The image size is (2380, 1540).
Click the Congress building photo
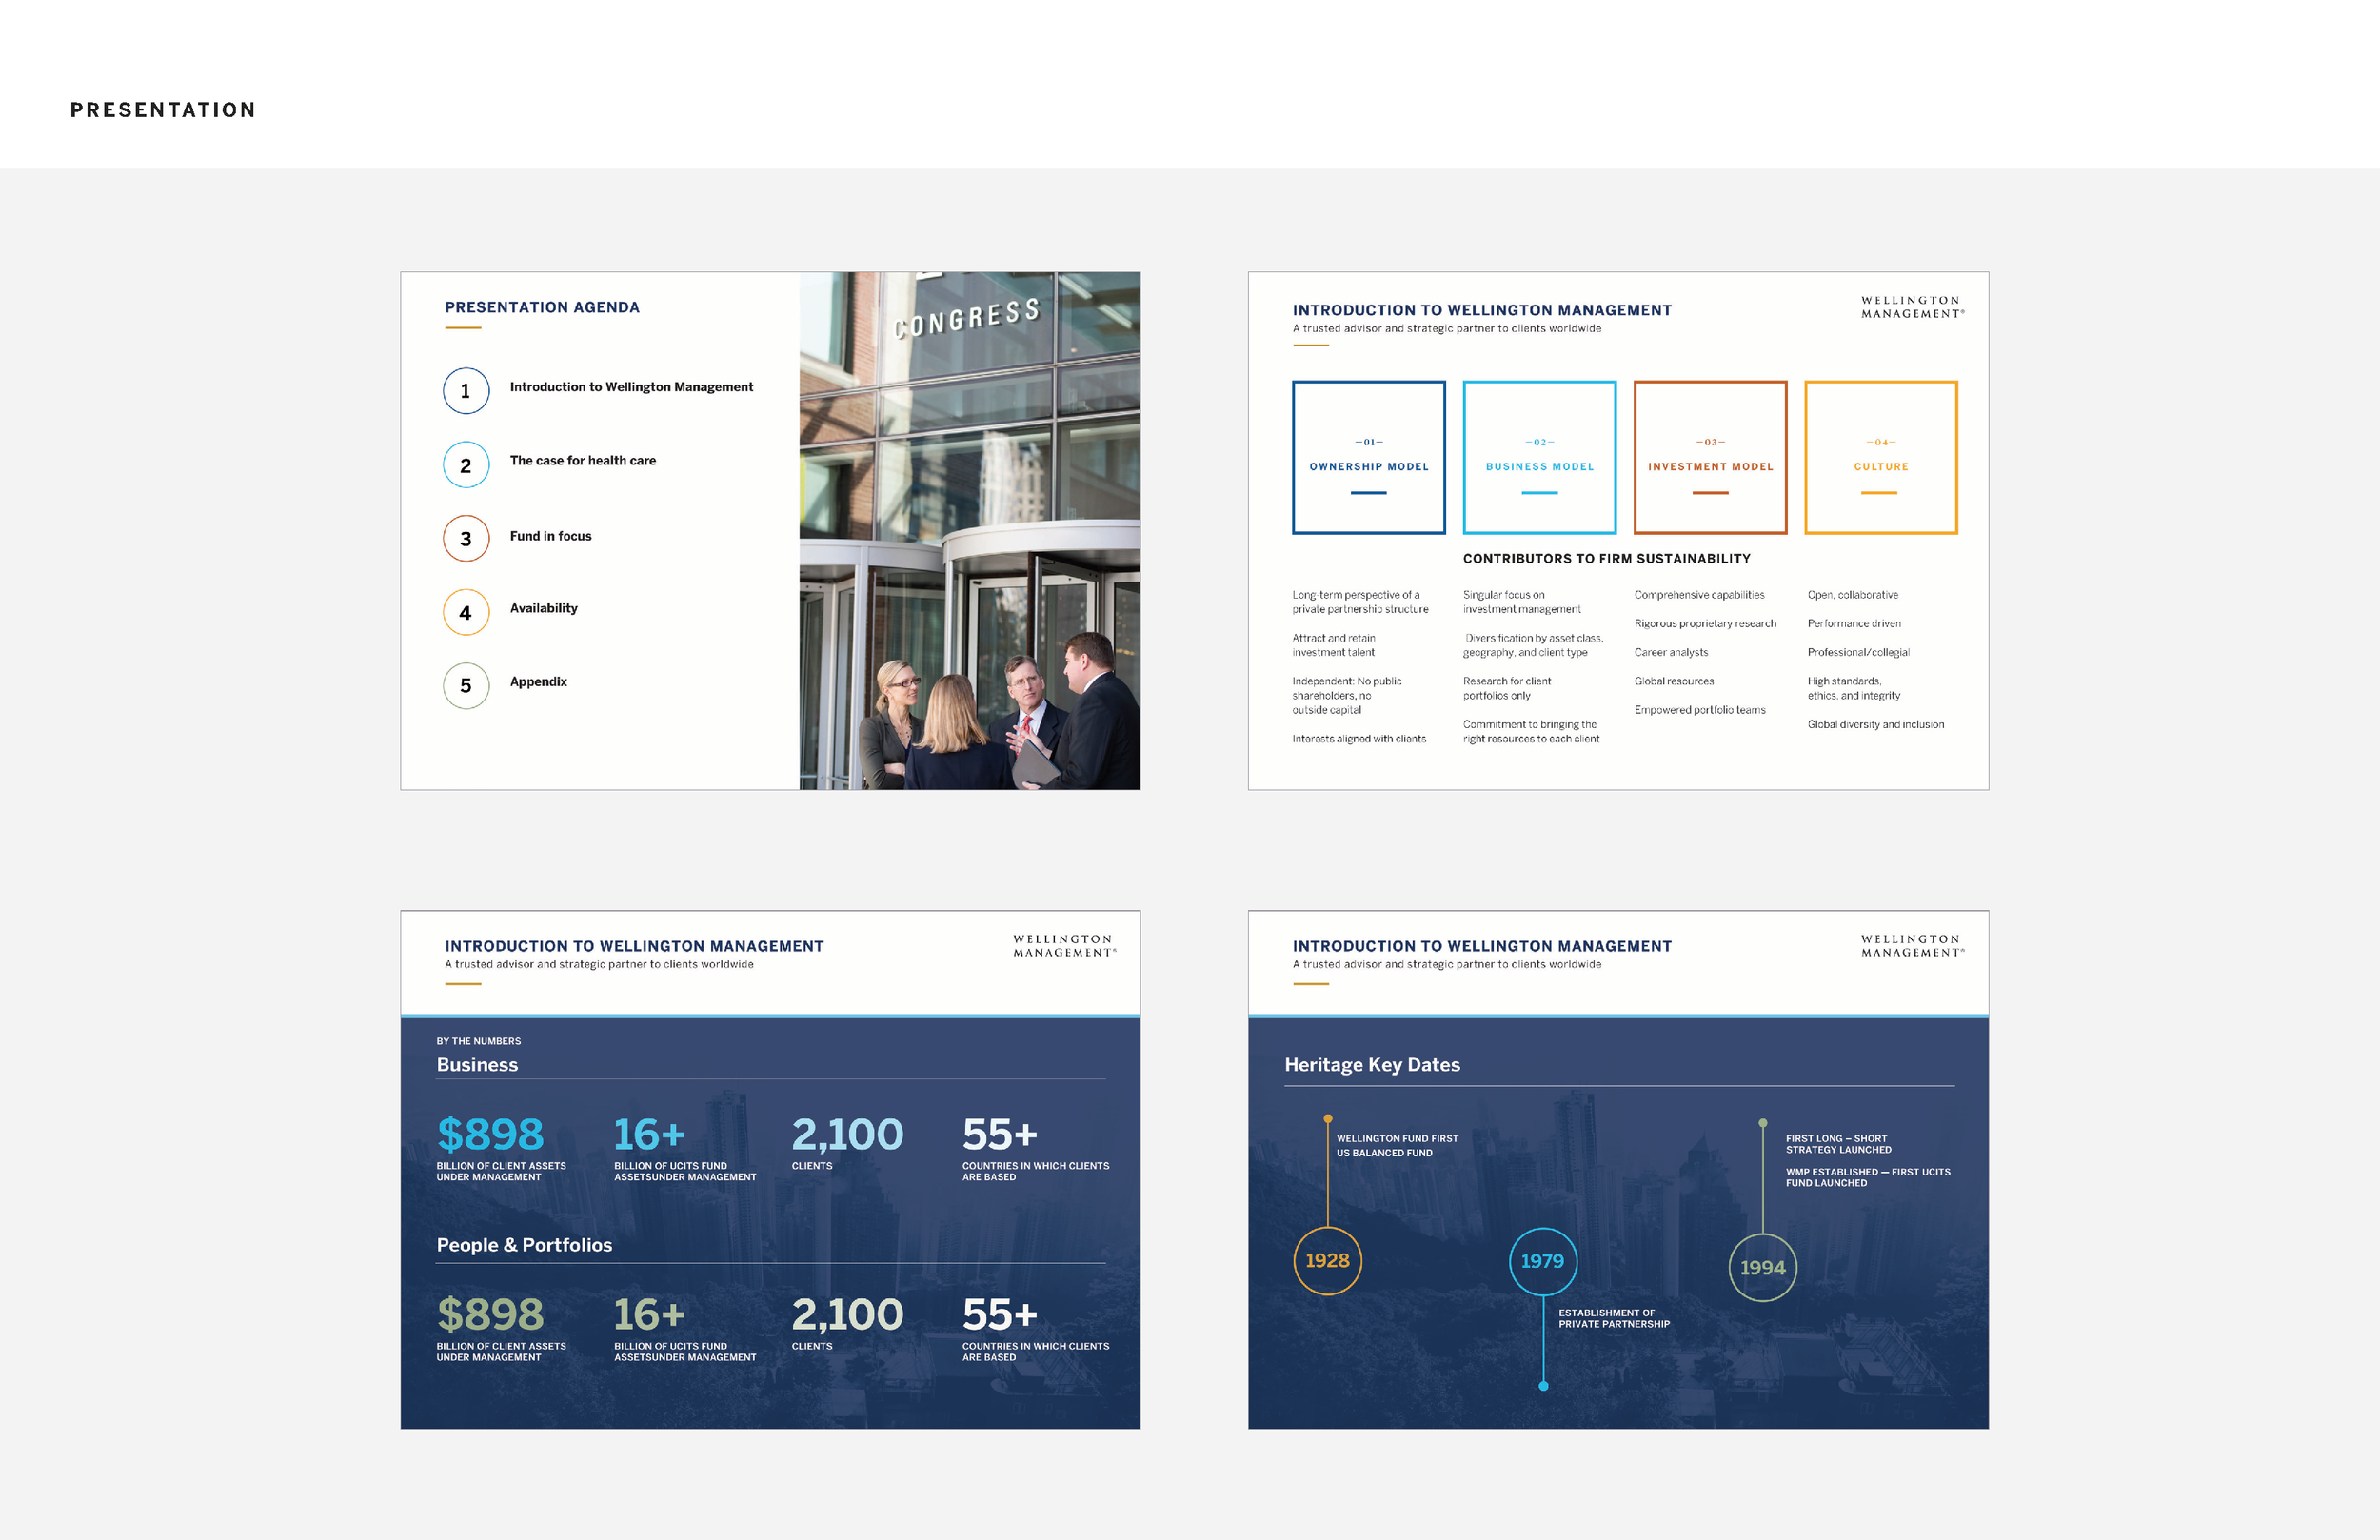(x=970, y=531)
